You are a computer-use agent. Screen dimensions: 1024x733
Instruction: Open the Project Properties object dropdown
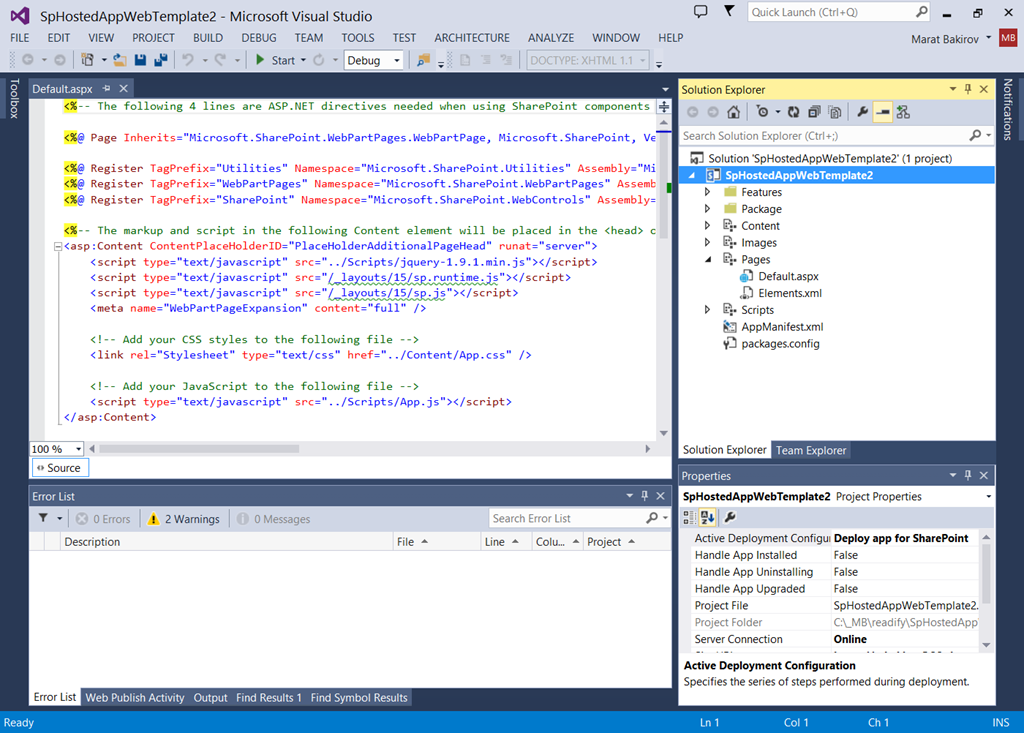988,497
